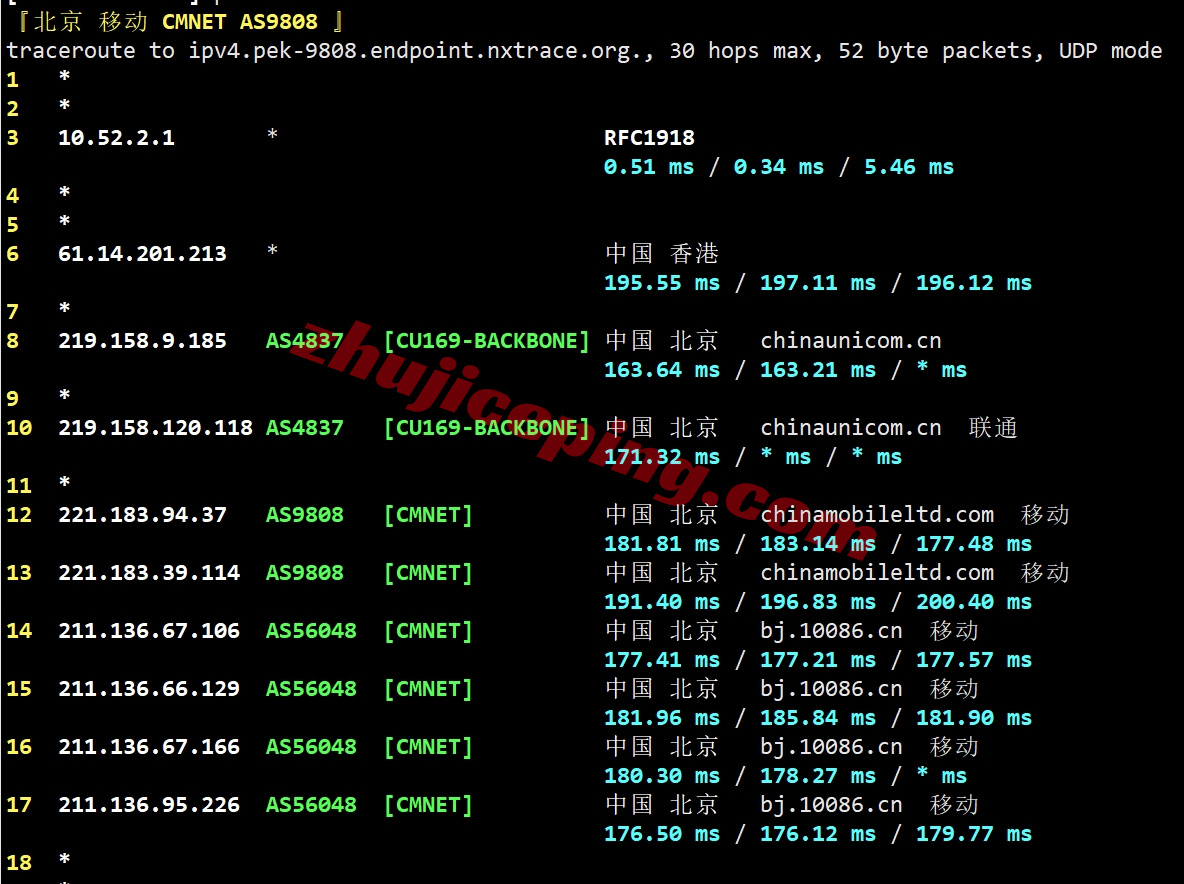Click the CMNET tag on hop 13

428,572
